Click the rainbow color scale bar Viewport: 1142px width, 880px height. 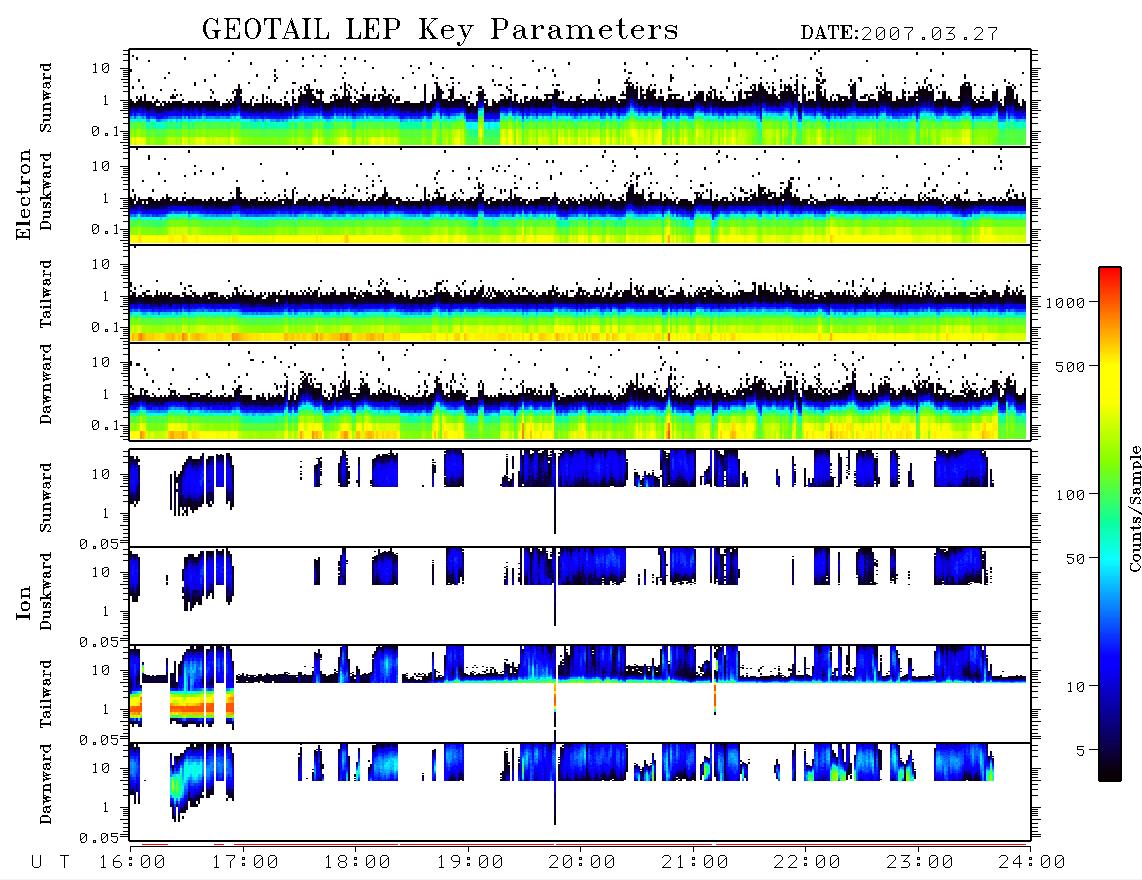click(1110, 524)
